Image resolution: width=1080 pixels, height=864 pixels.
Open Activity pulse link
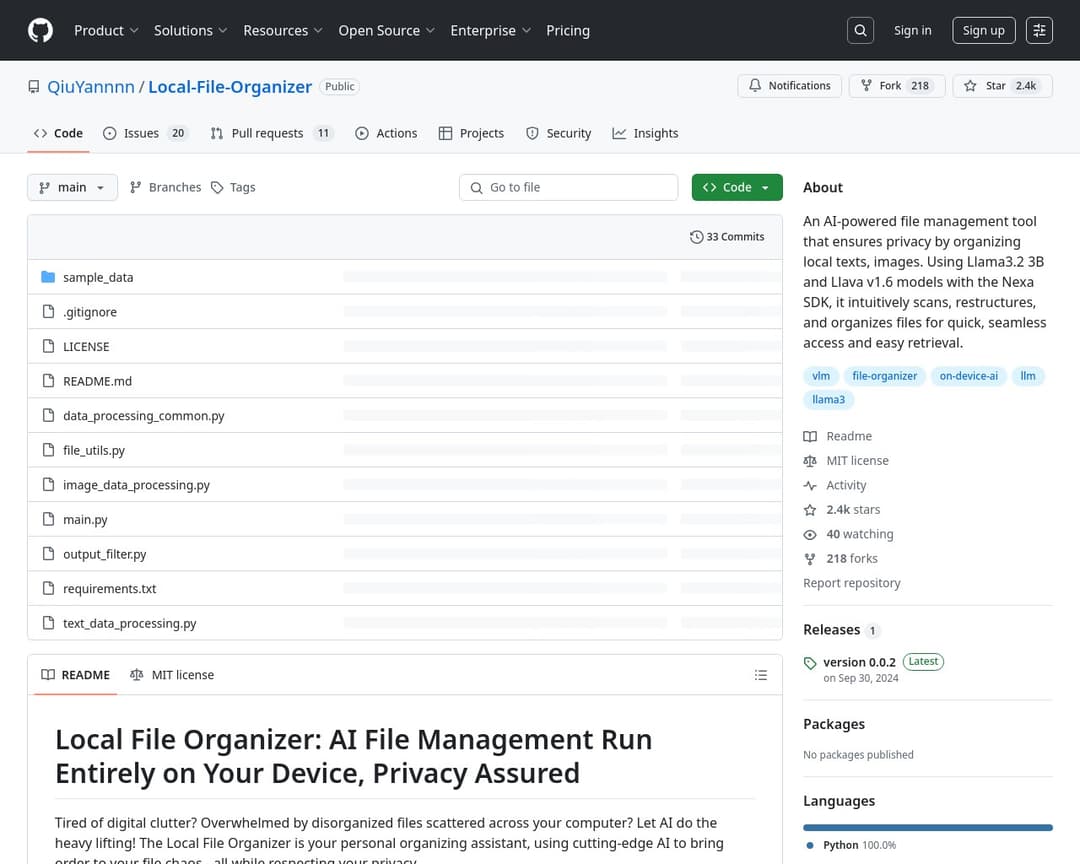835,485
